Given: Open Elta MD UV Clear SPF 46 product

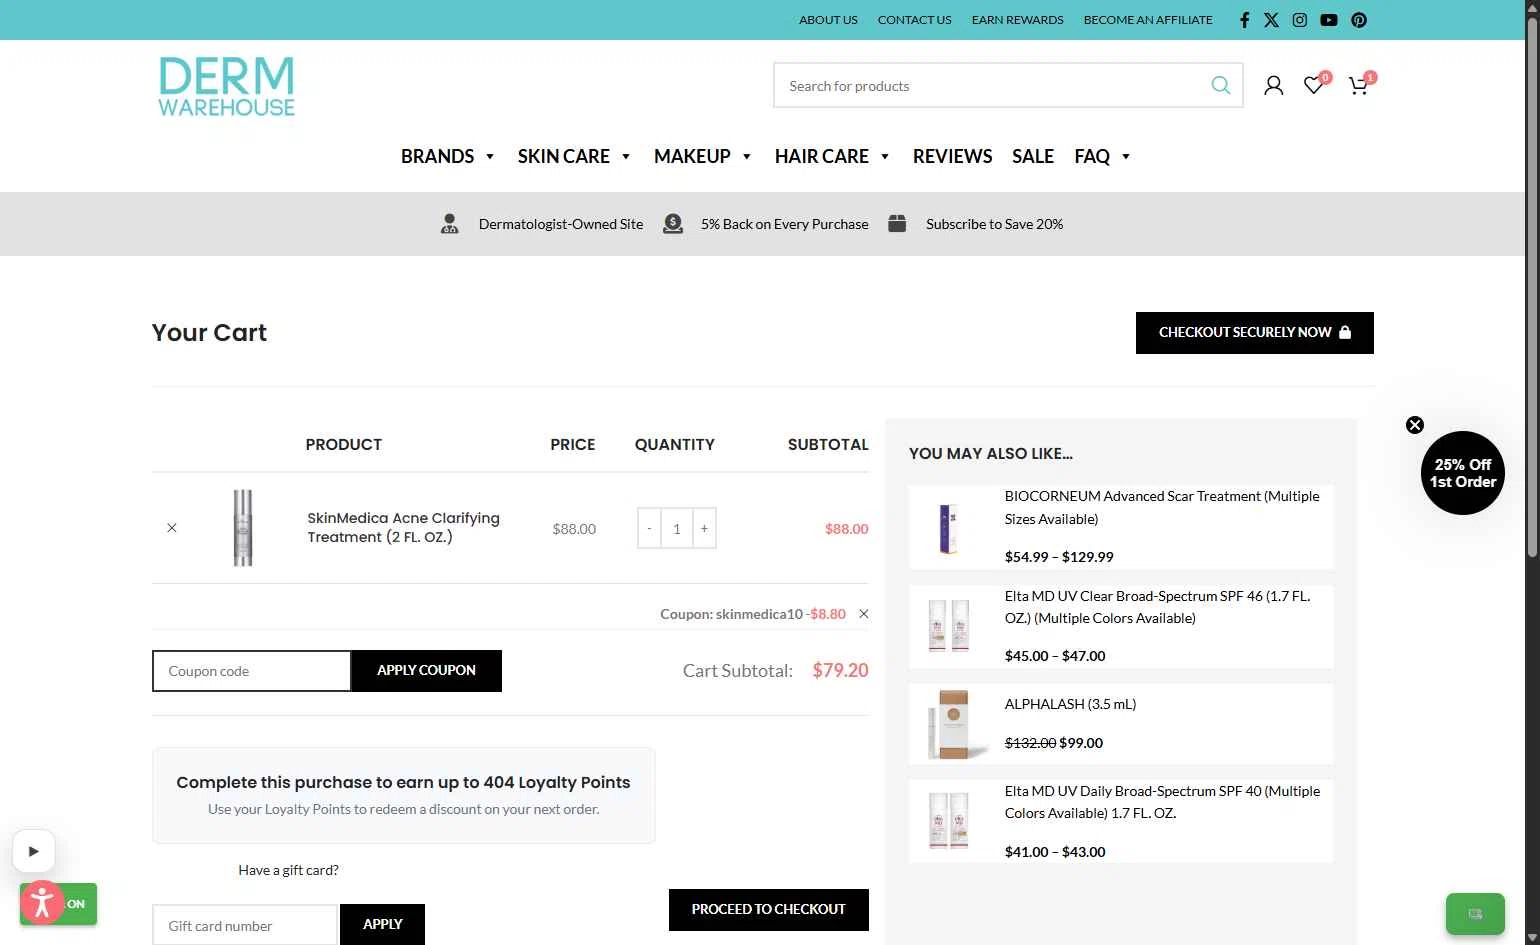Looking at the screenshot, I should [x=1157, y=607].
